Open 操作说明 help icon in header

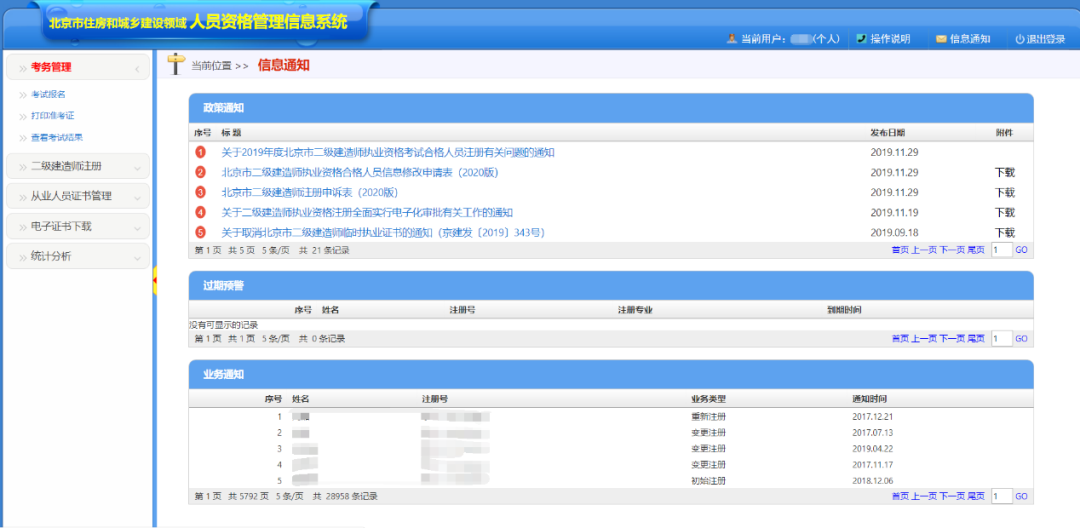coord(861,39)
